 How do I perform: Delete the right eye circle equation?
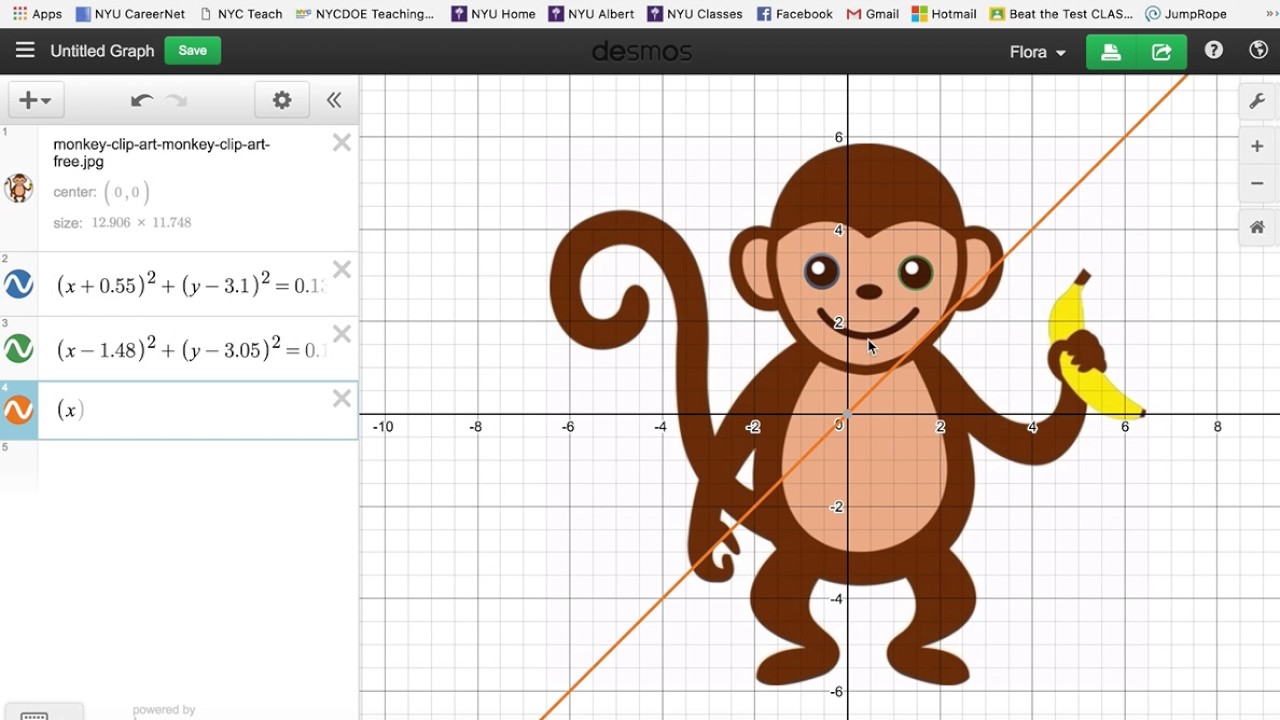(x=342, y=334)
